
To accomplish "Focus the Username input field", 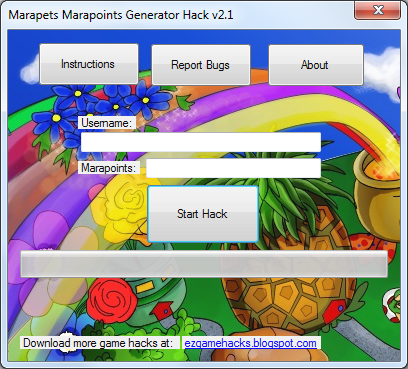I will click(201, 142).
